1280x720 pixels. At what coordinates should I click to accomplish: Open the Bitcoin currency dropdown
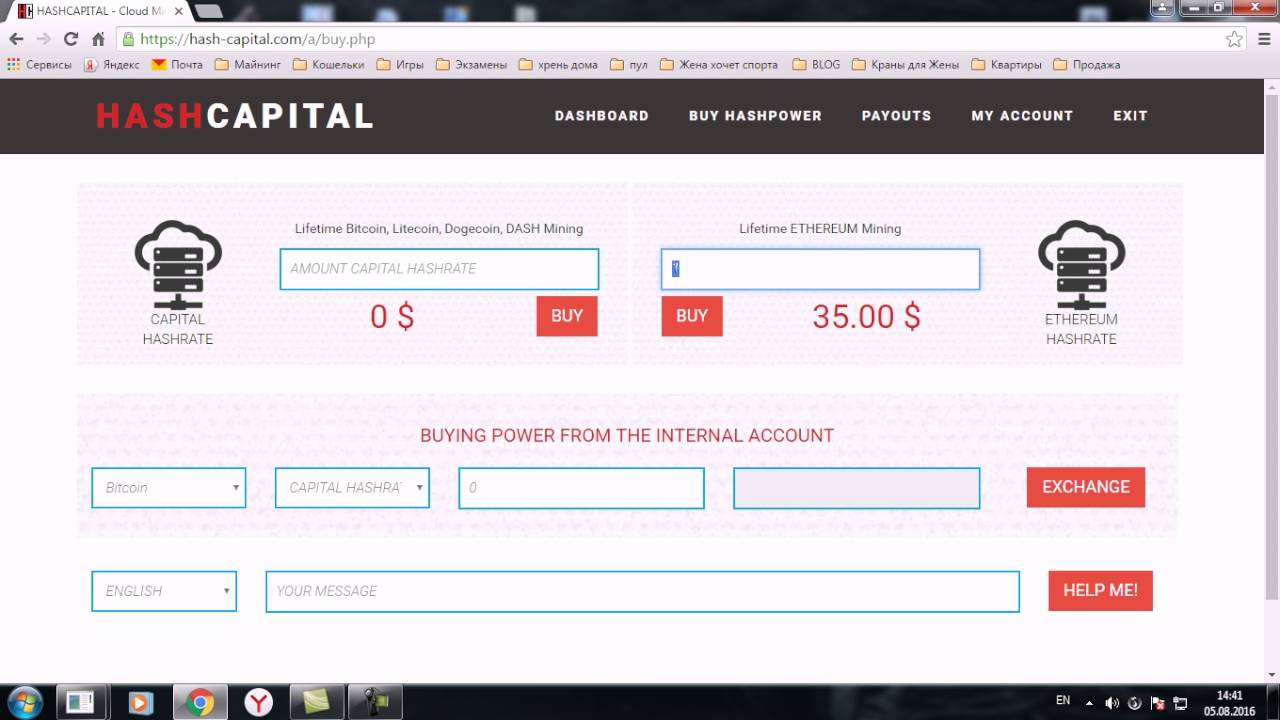[169, 488]
